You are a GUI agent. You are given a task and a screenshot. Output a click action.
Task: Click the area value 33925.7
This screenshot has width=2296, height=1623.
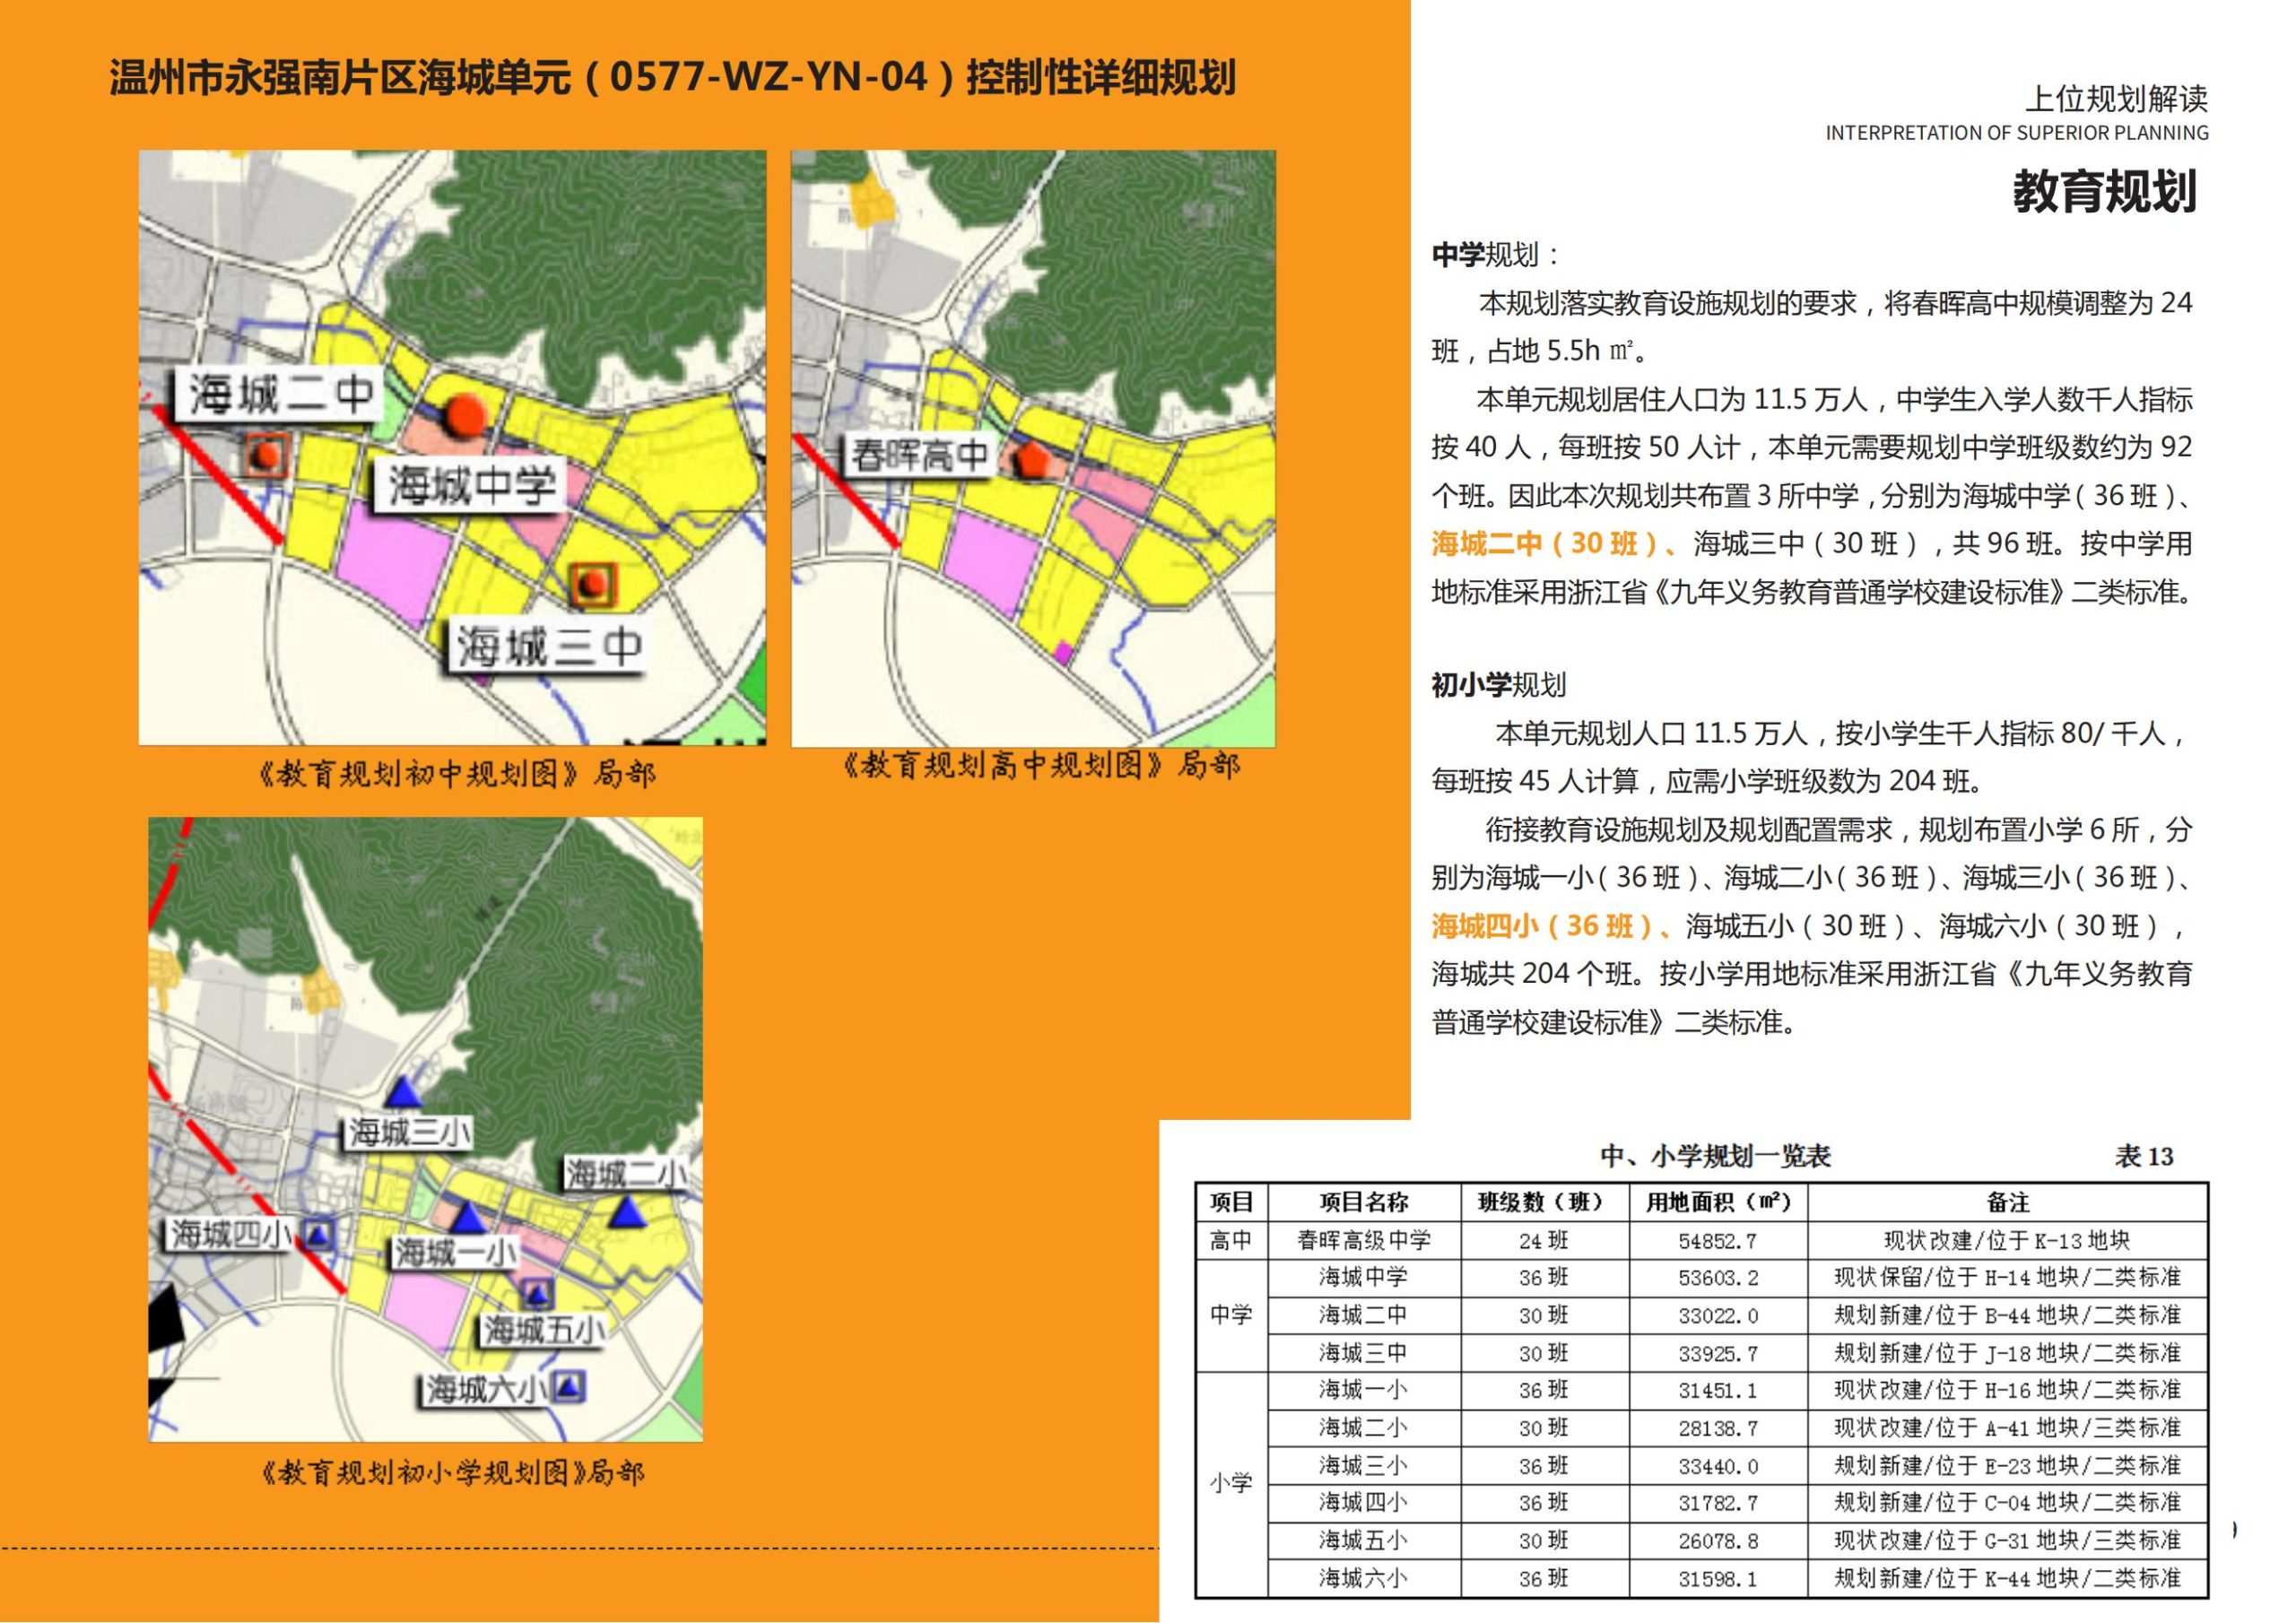[1718, 1354]
